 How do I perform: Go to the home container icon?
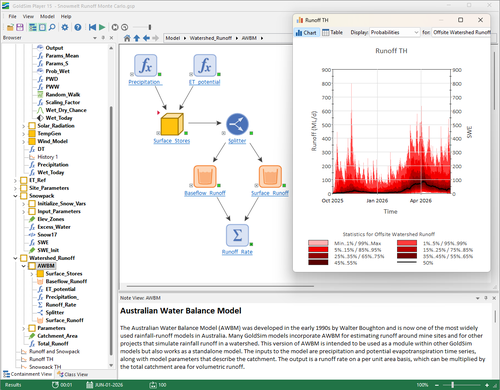pos(127,38)
